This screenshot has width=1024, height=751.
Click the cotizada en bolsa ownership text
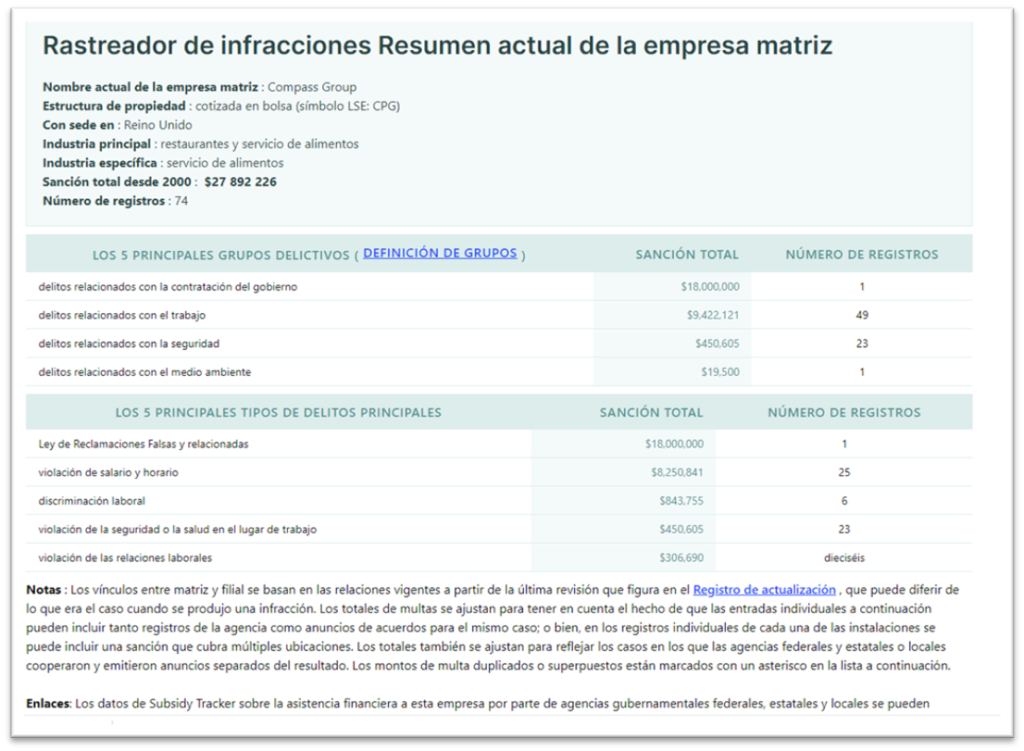298,106
